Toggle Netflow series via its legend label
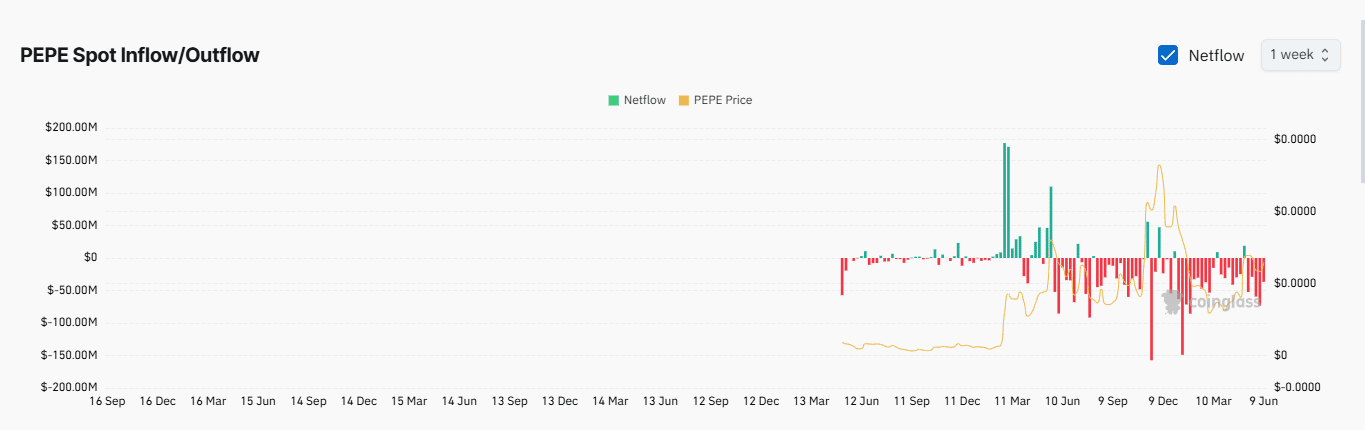The width and height of the screenshot is (1365, 430). click(x=644, y=100)
